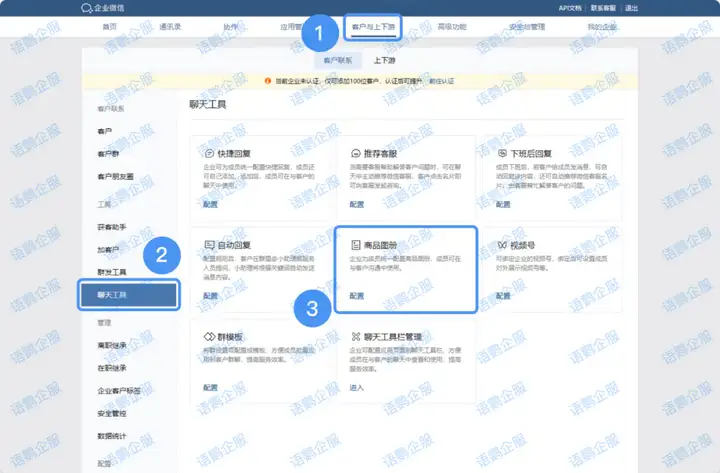Switch to the 上下游 sub-tab
The width and height of the screenshot is (720, 473).
[385, 61]
